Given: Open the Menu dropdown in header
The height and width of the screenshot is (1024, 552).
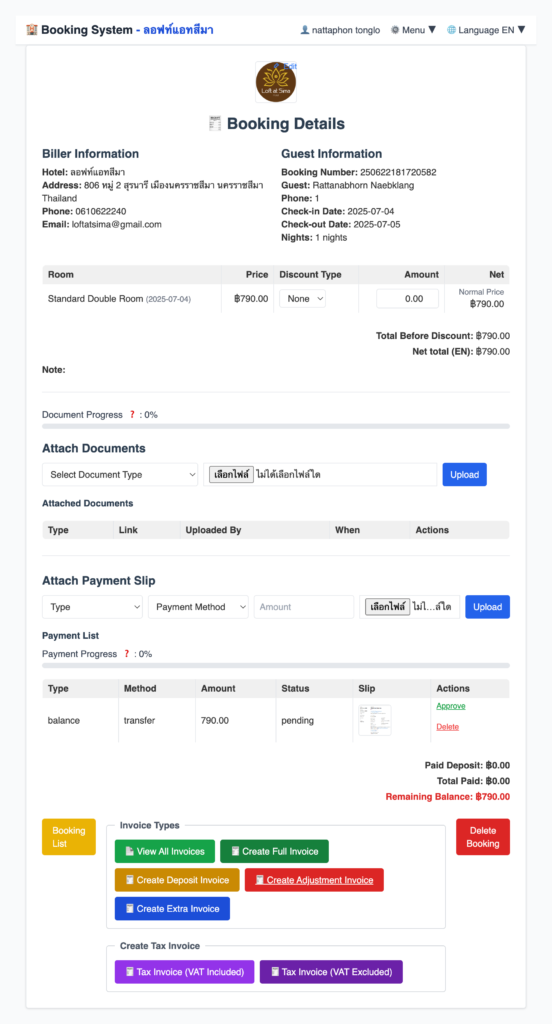Looking at the screenshot, I should click(x=414, y=30).
